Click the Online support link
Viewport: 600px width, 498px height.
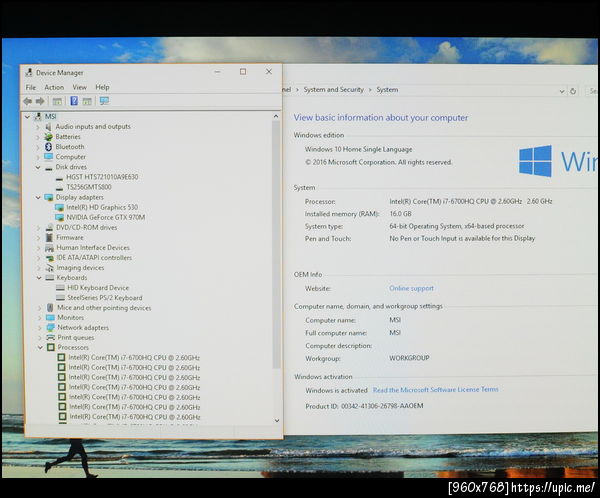pyautogui.click(x=411, y=288)
